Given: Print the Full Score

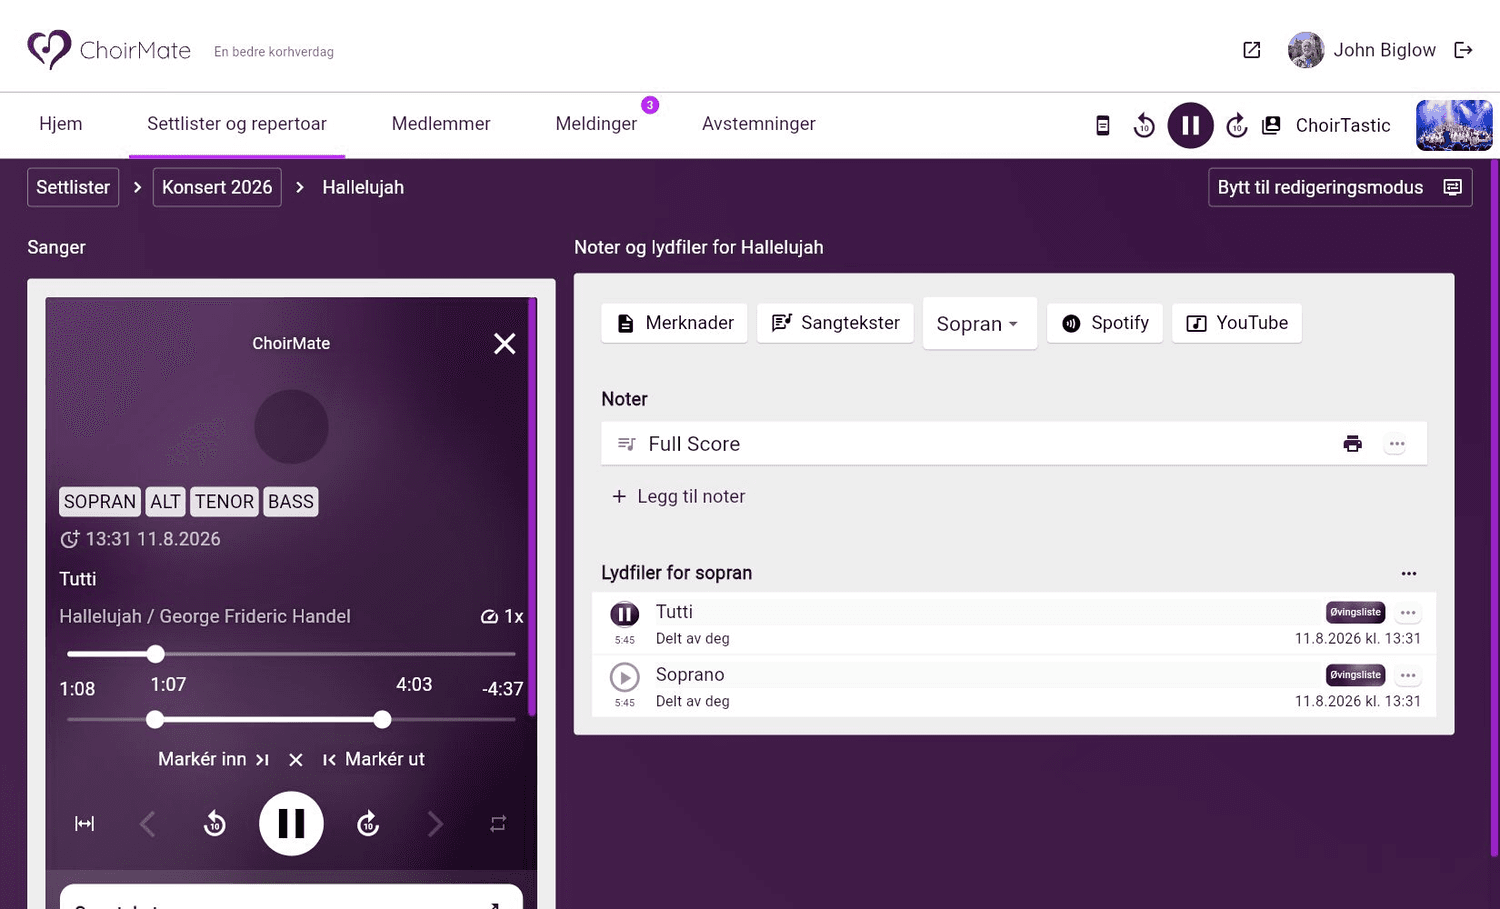Looking at the screenshot, I should pyautogui.click(x=1353, y=444).
